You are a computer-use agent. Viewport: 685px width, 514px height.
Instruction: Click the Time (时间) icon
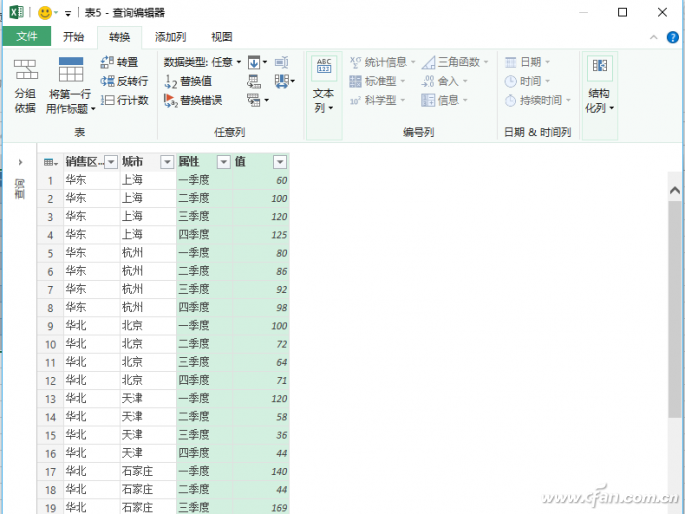pos(510,81)
